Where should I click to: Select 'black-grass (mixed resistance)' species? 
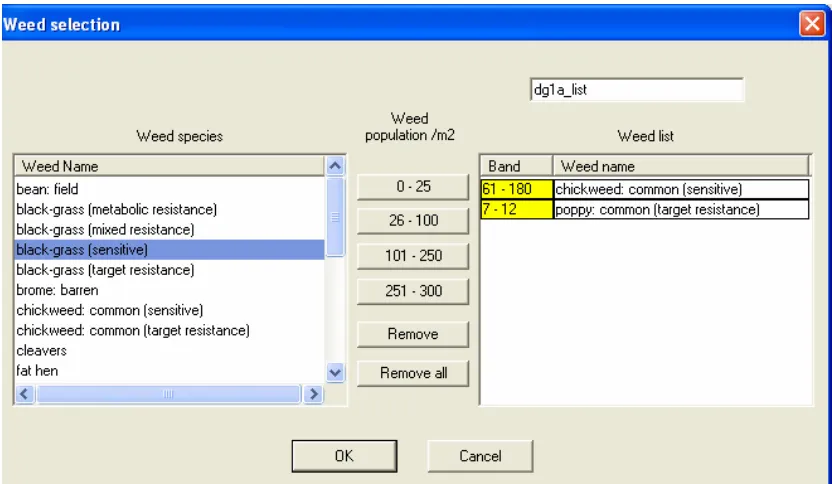click(x=169, y=229)
